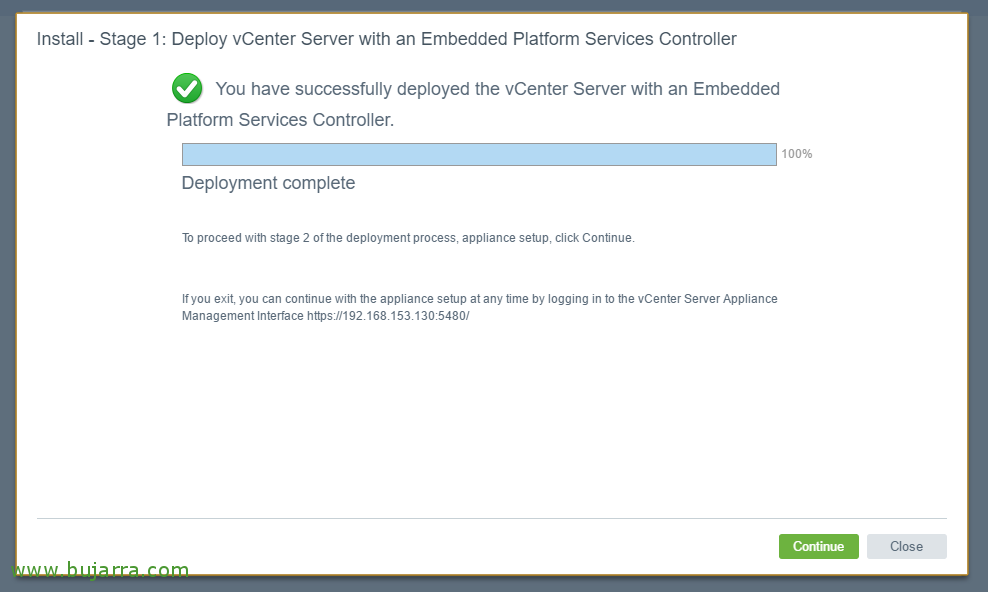Click the Continue button
The height and width of the screenshot is (592, 988).
click(819, 546)
